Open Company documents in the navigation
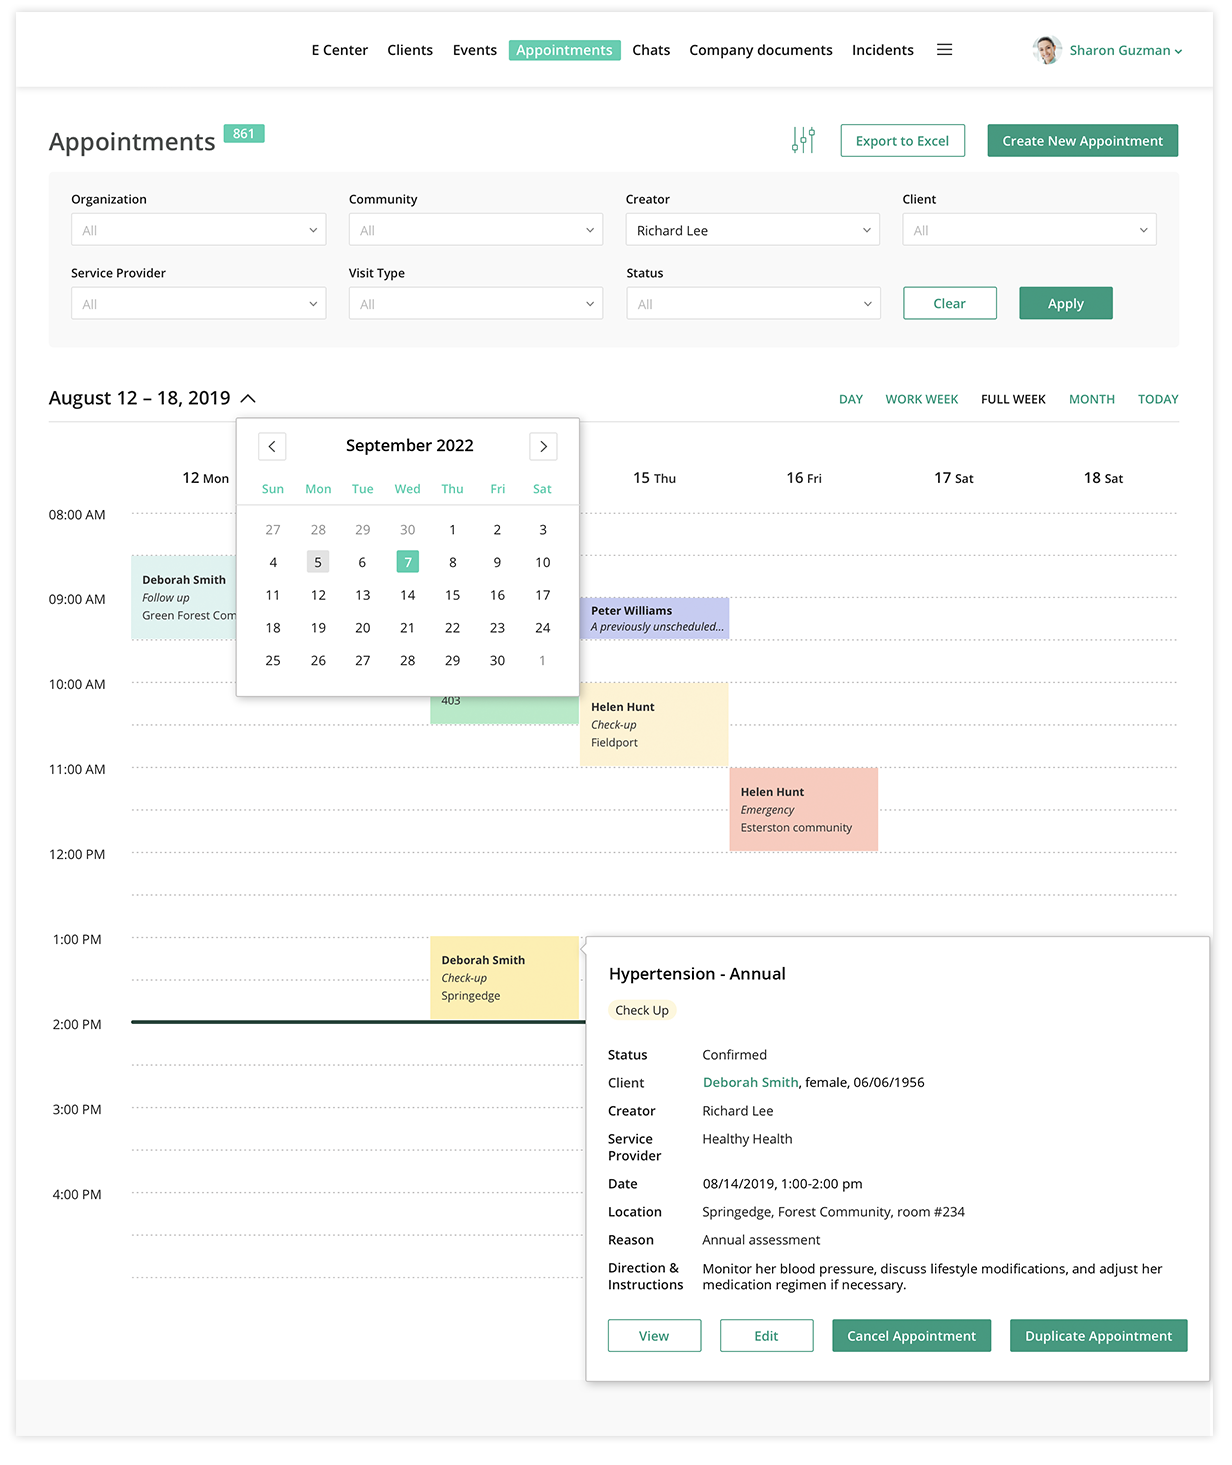Screen dimensions: 1232x1465 [x=760, y=50]
